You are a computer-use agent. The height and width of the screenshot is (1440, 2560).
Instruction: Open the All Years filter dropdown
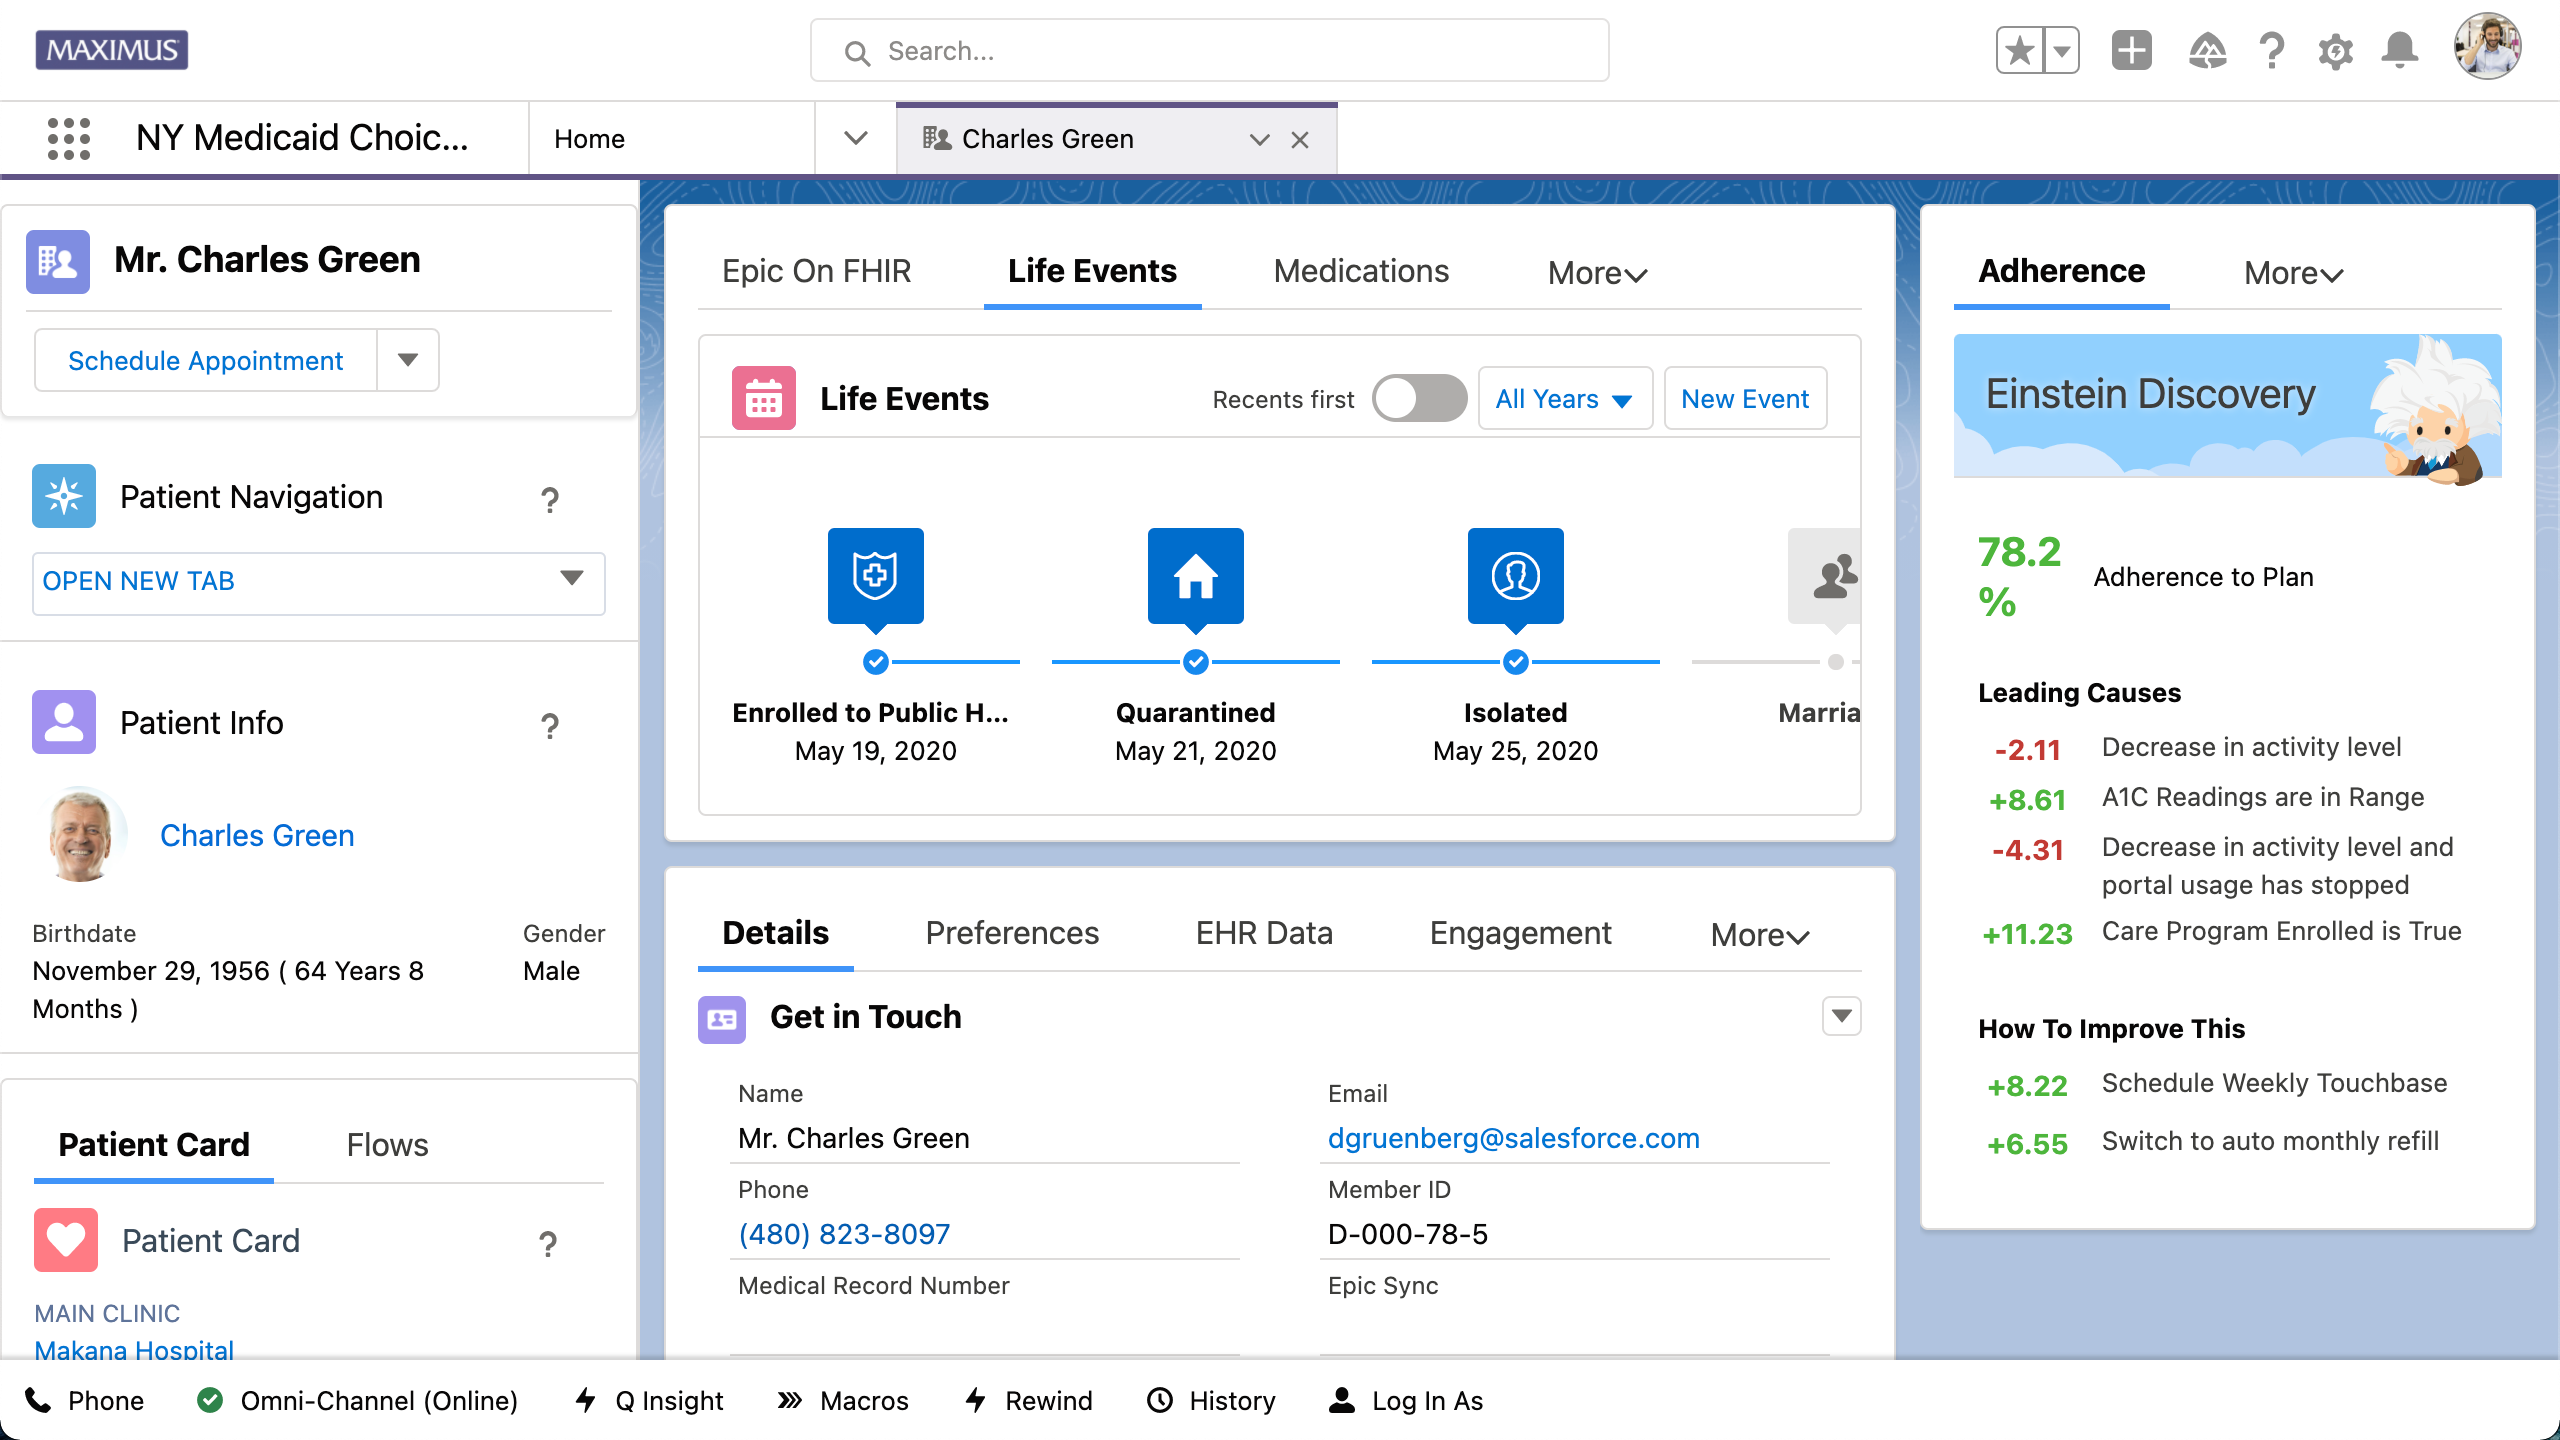1564,399
